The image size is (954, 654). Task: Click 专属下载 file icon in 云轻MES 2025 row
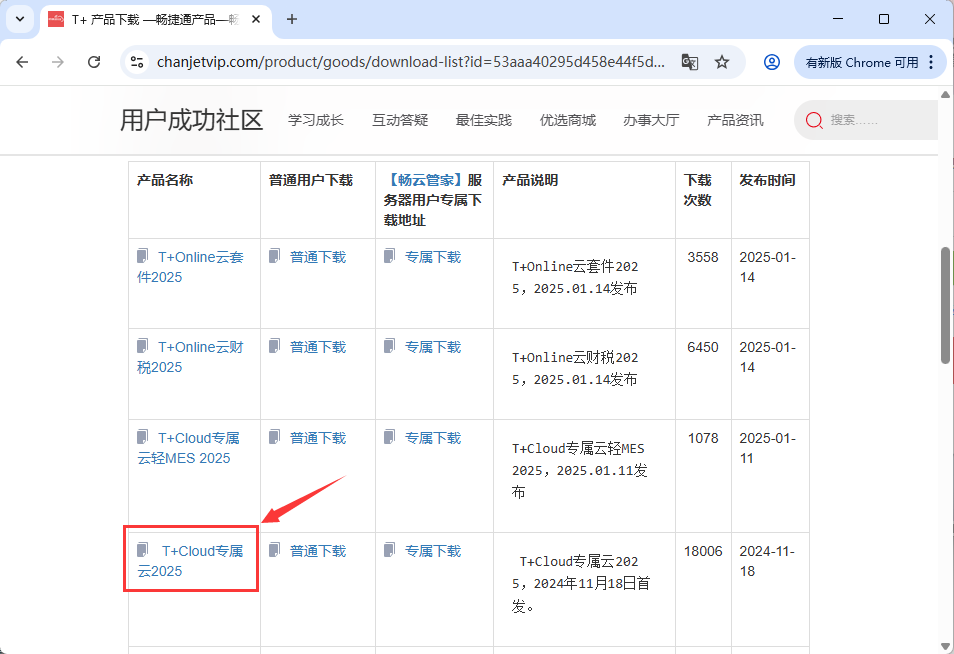390,437
